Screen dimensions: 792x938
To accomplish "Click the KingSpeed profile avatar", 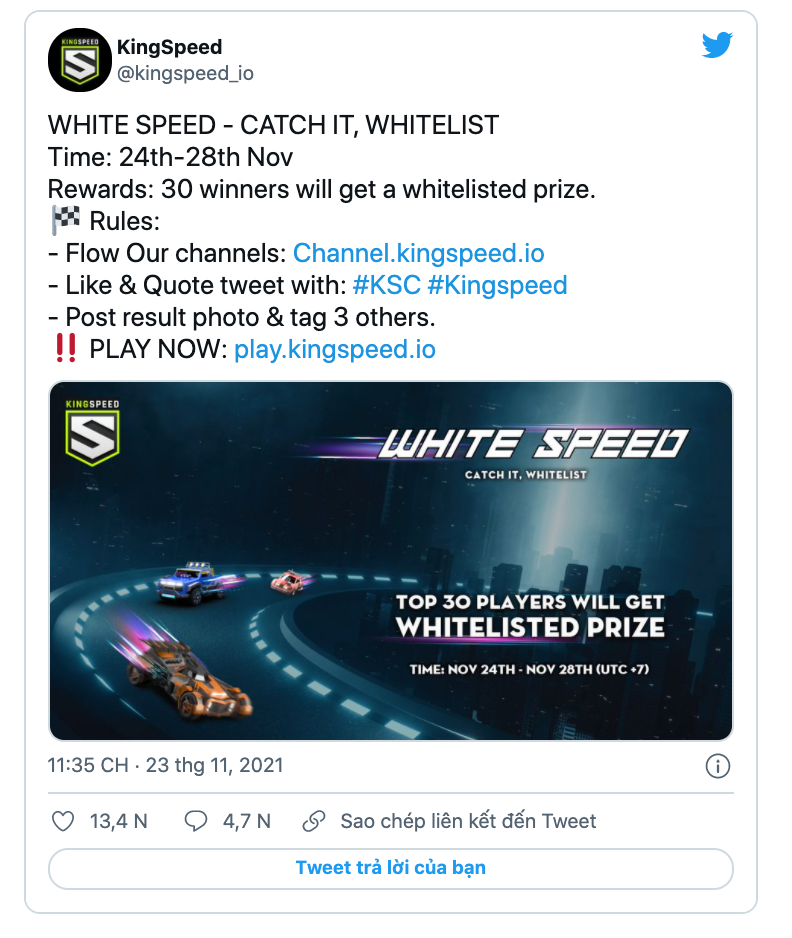I will (80, 60).
